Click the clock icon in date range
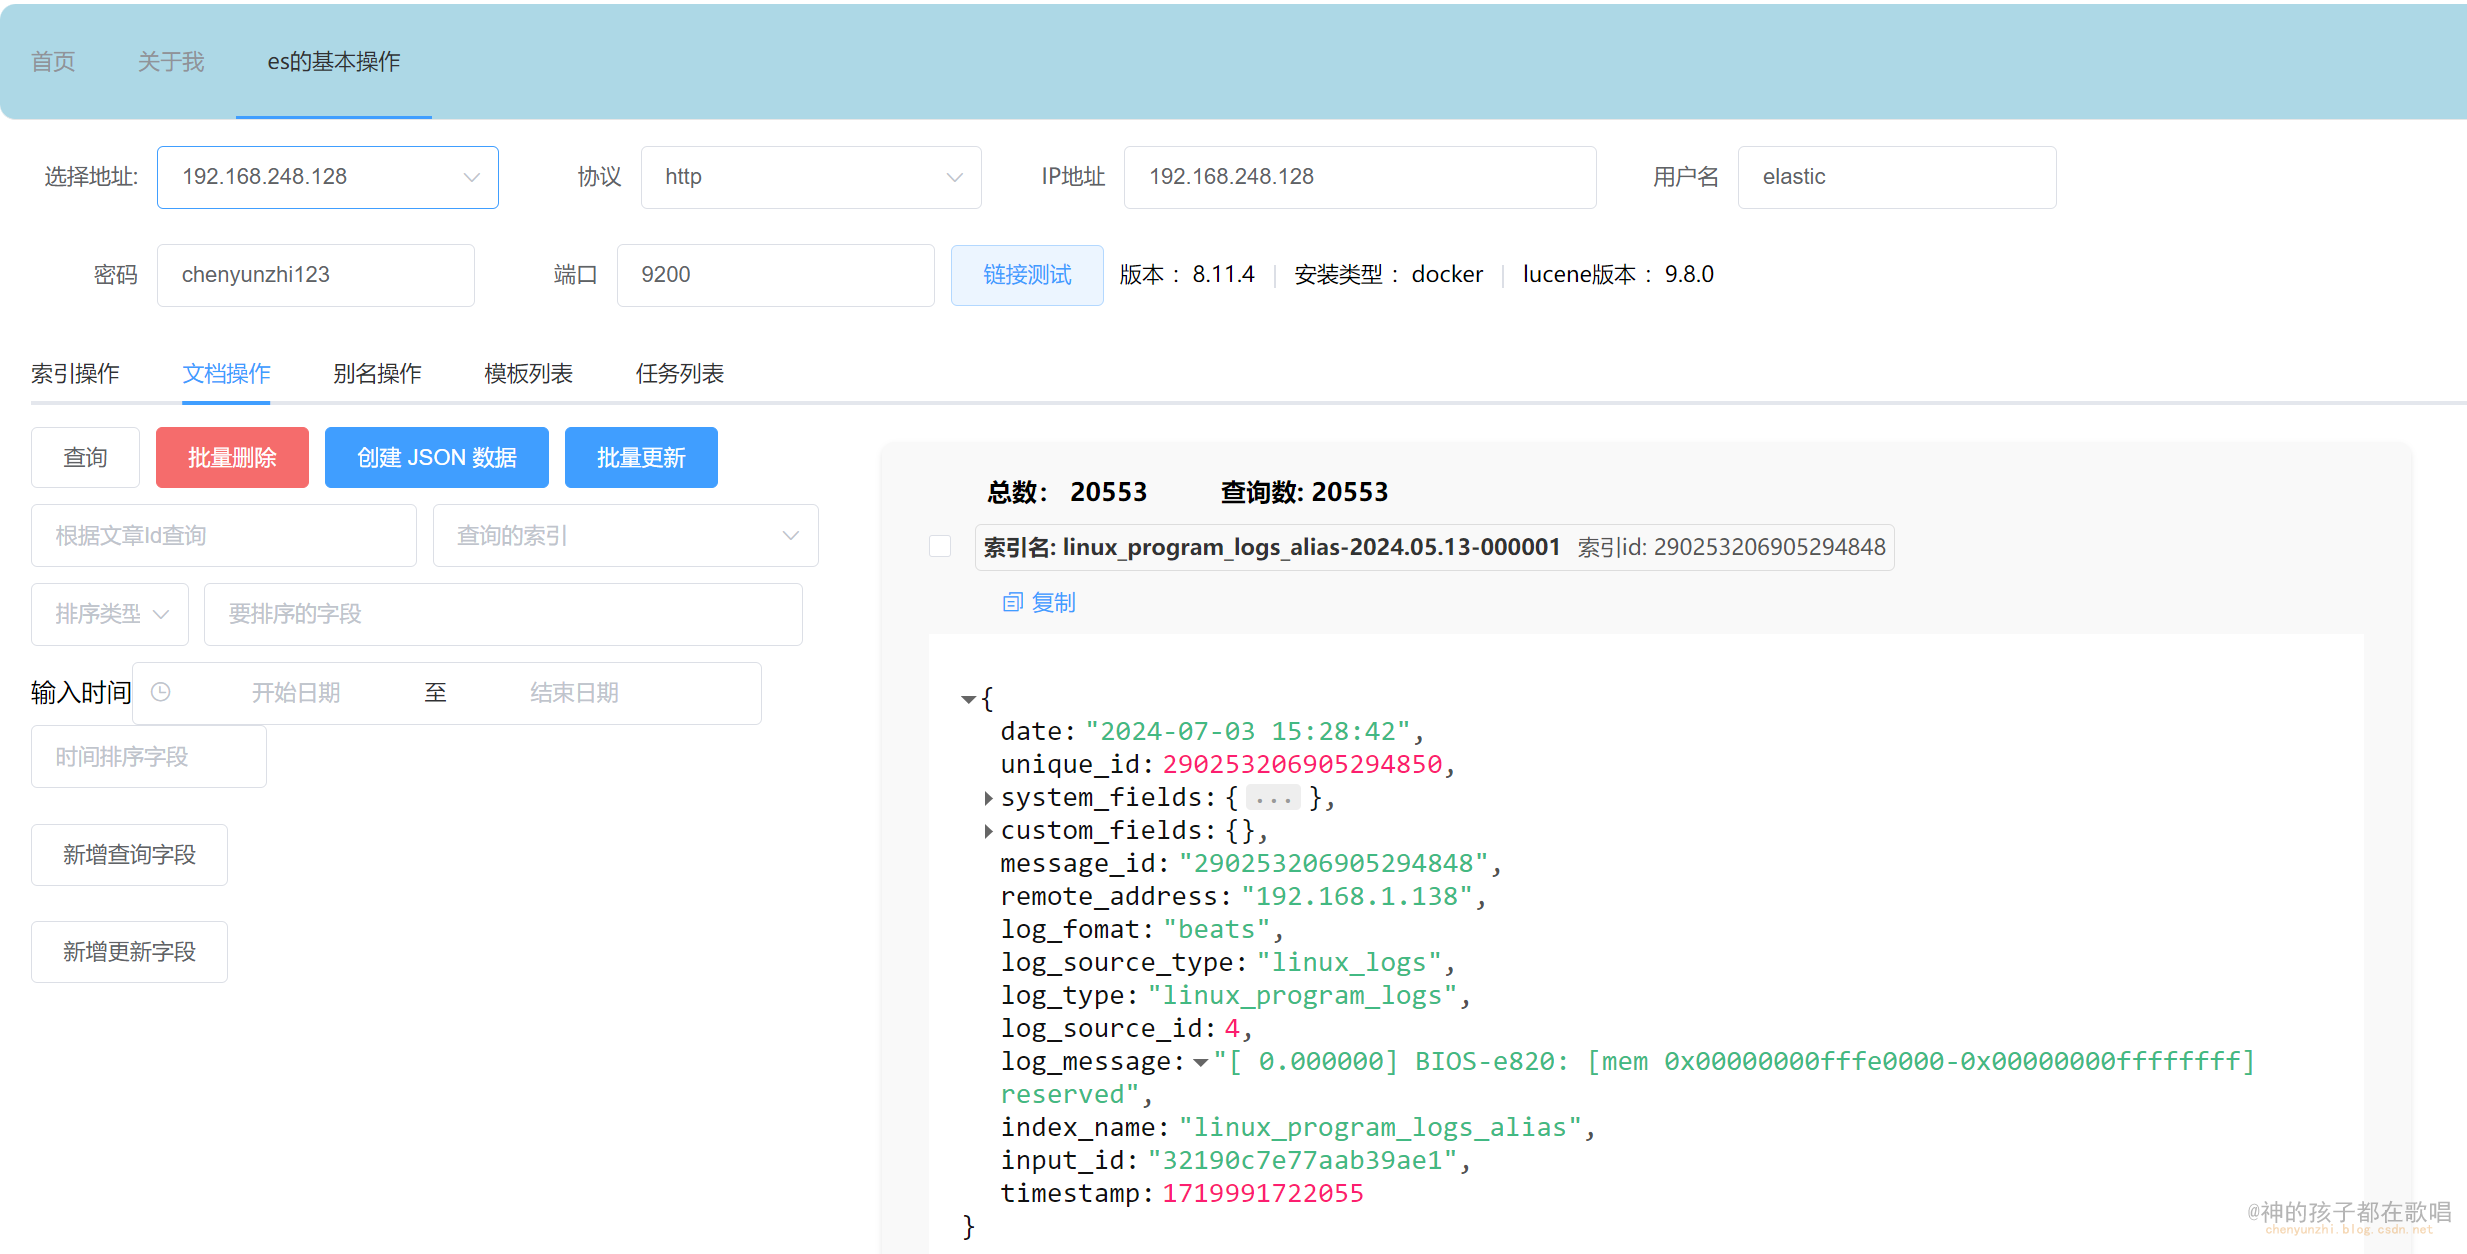Viewport: 2467px width, 1254px height. [x=160, y=692]
